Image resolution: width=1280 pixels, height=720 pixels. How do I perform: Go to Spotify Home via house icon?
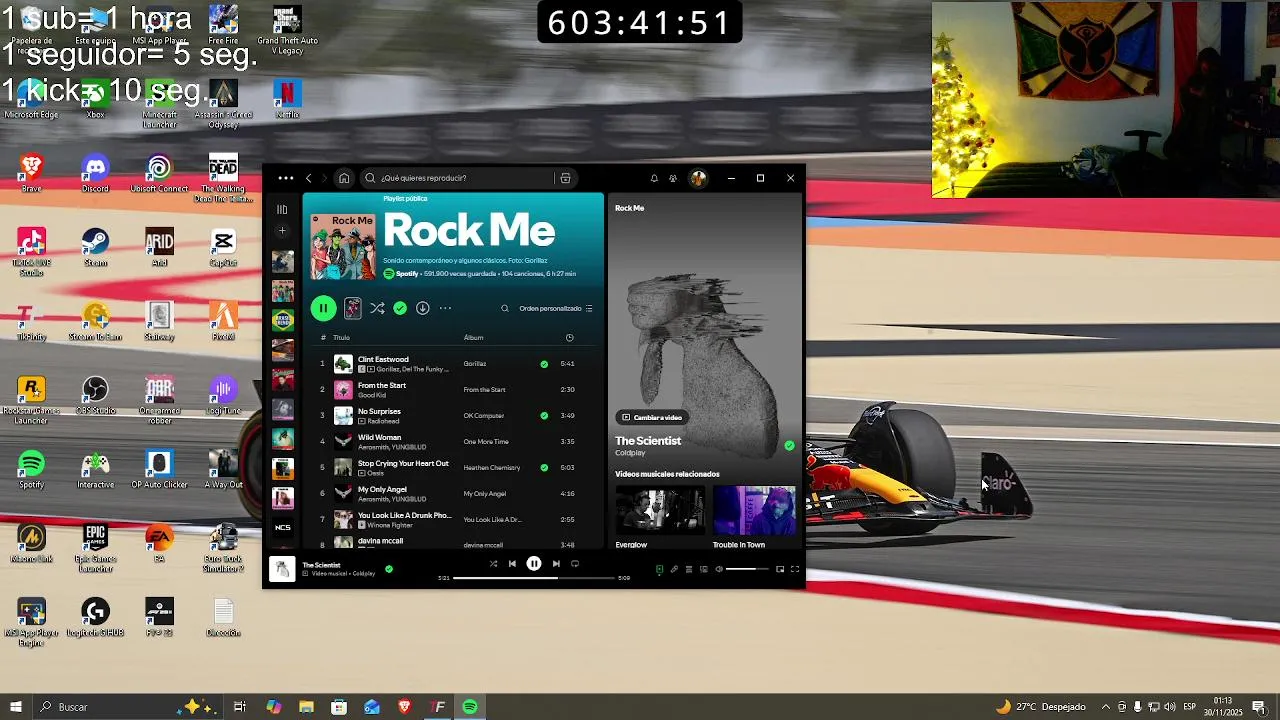344,178
